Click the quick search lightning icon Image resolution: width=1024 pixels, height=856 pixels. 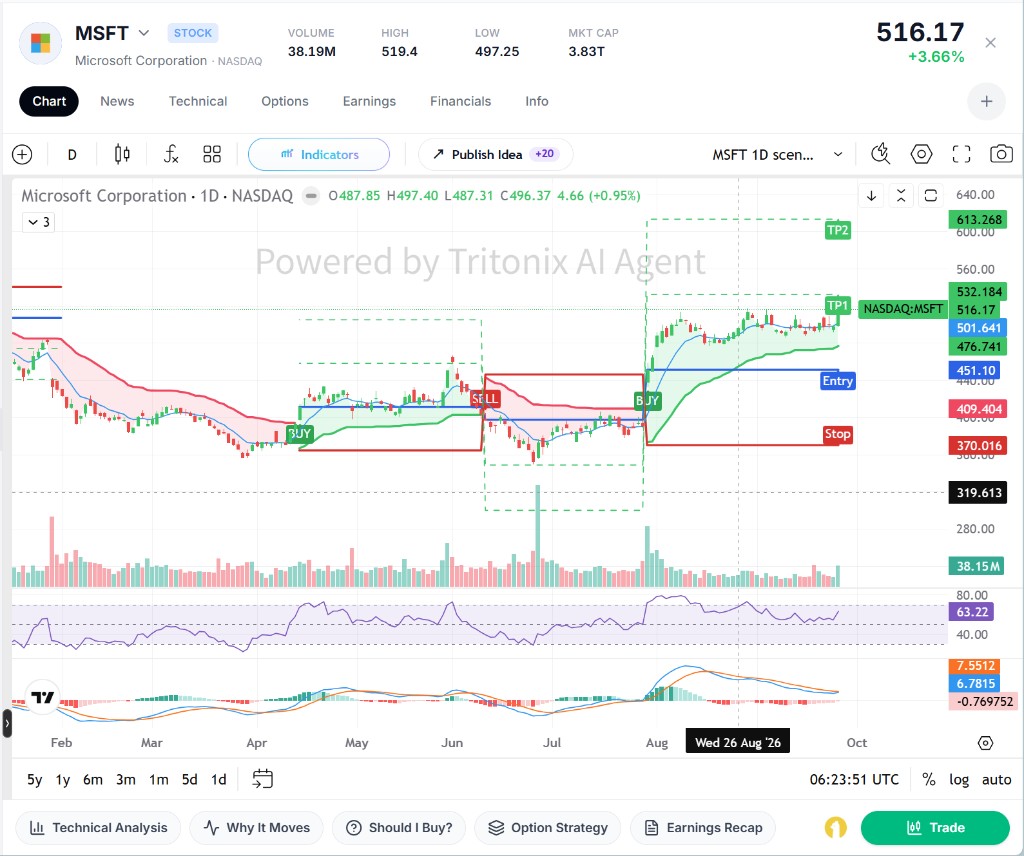point(881,155)
